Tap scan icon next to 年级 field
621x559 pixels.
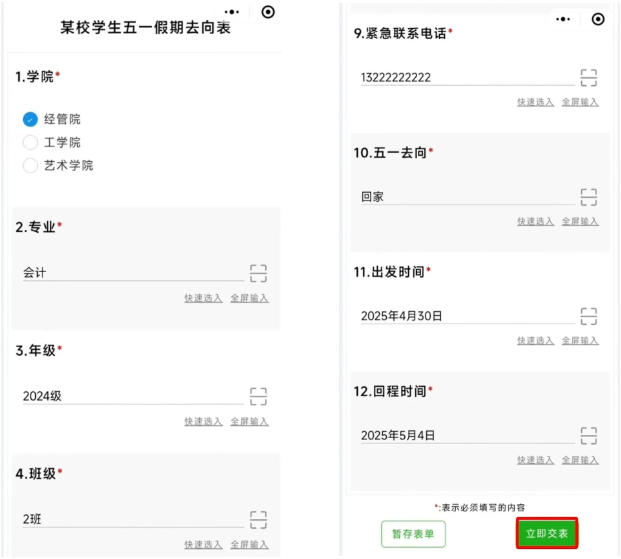pos(258,397)
